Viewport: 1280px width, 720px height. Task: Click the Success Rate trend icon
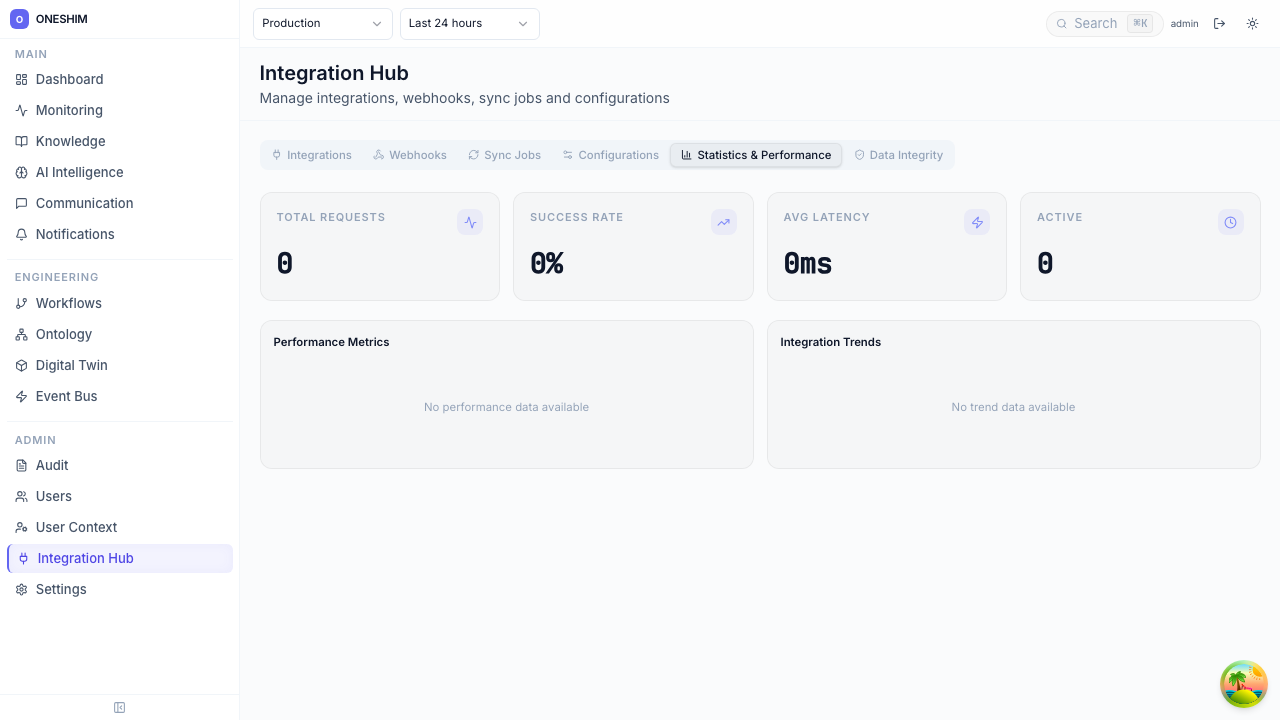(723, 222)
